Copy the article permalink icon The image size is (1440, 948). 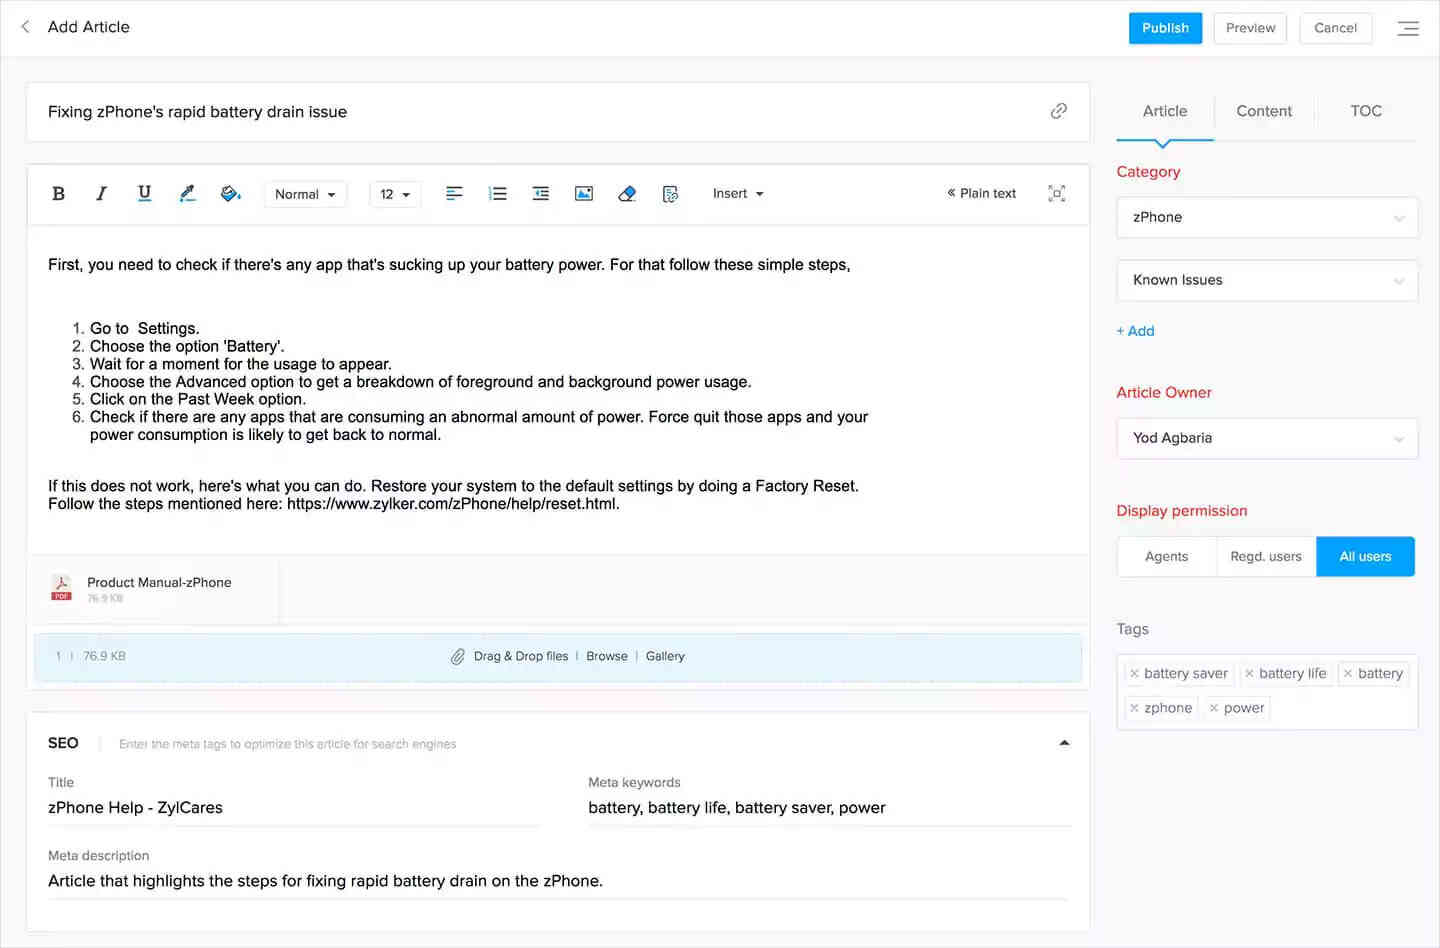point(1058,111)
